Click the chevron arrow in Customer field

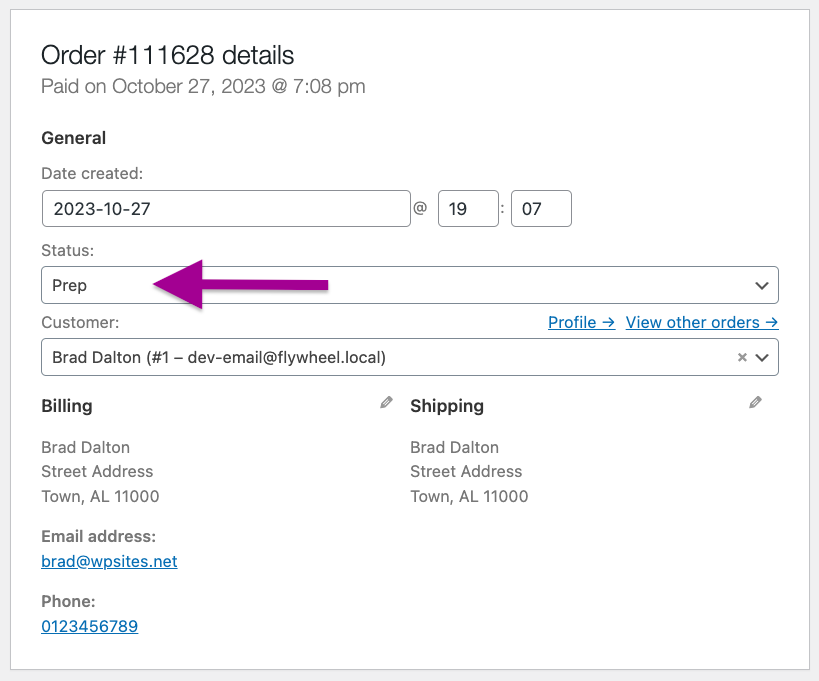762,357
